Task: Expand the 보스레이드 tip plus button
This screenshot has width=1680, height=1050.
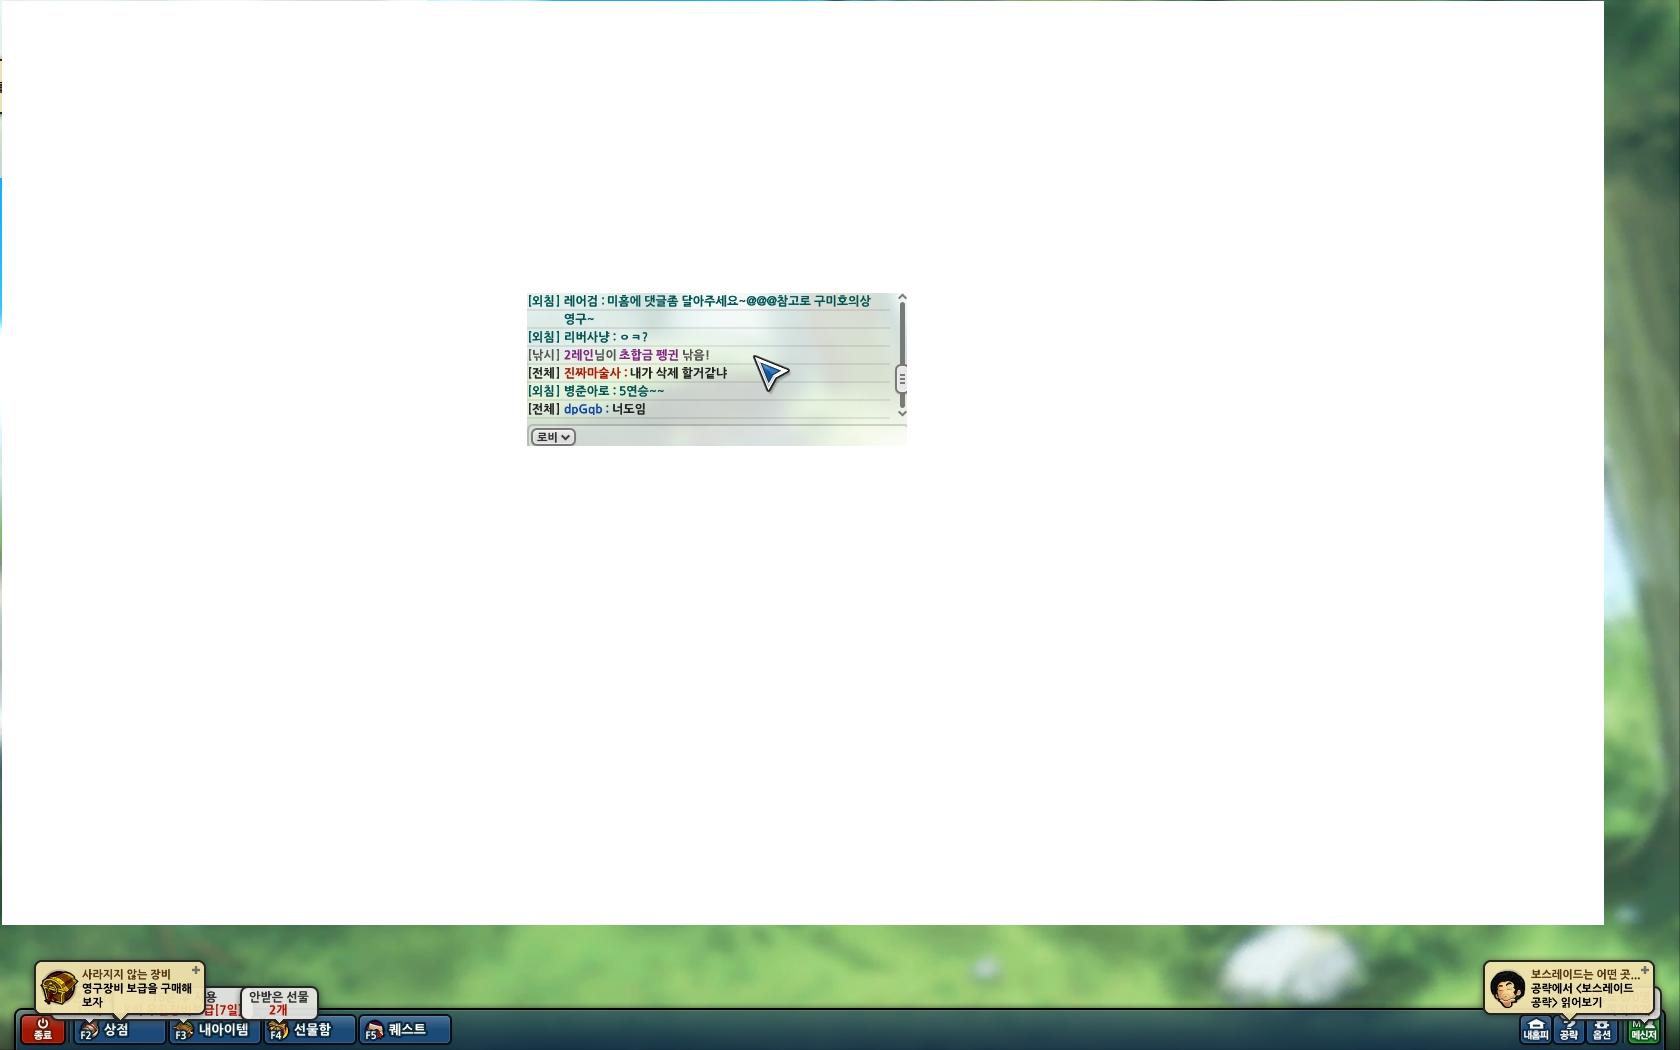Action: pos(1645,970)
